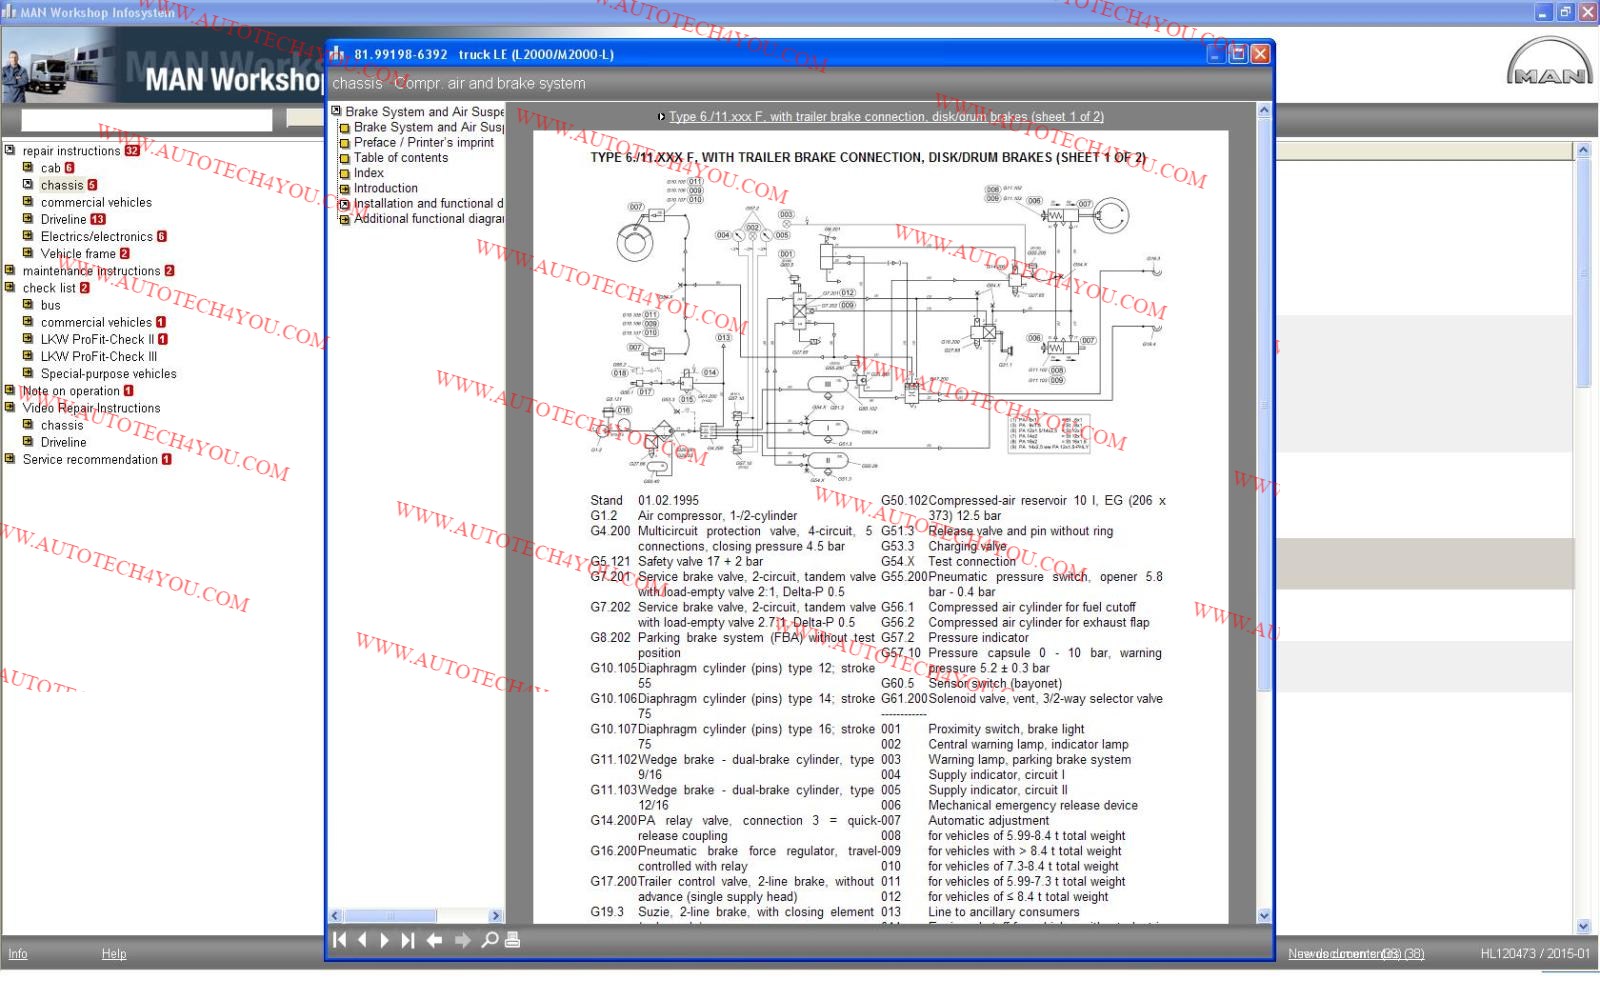This screenshot has height=1000, width=1600.
Task: Click the back history arrow
Action: point(434,940)
